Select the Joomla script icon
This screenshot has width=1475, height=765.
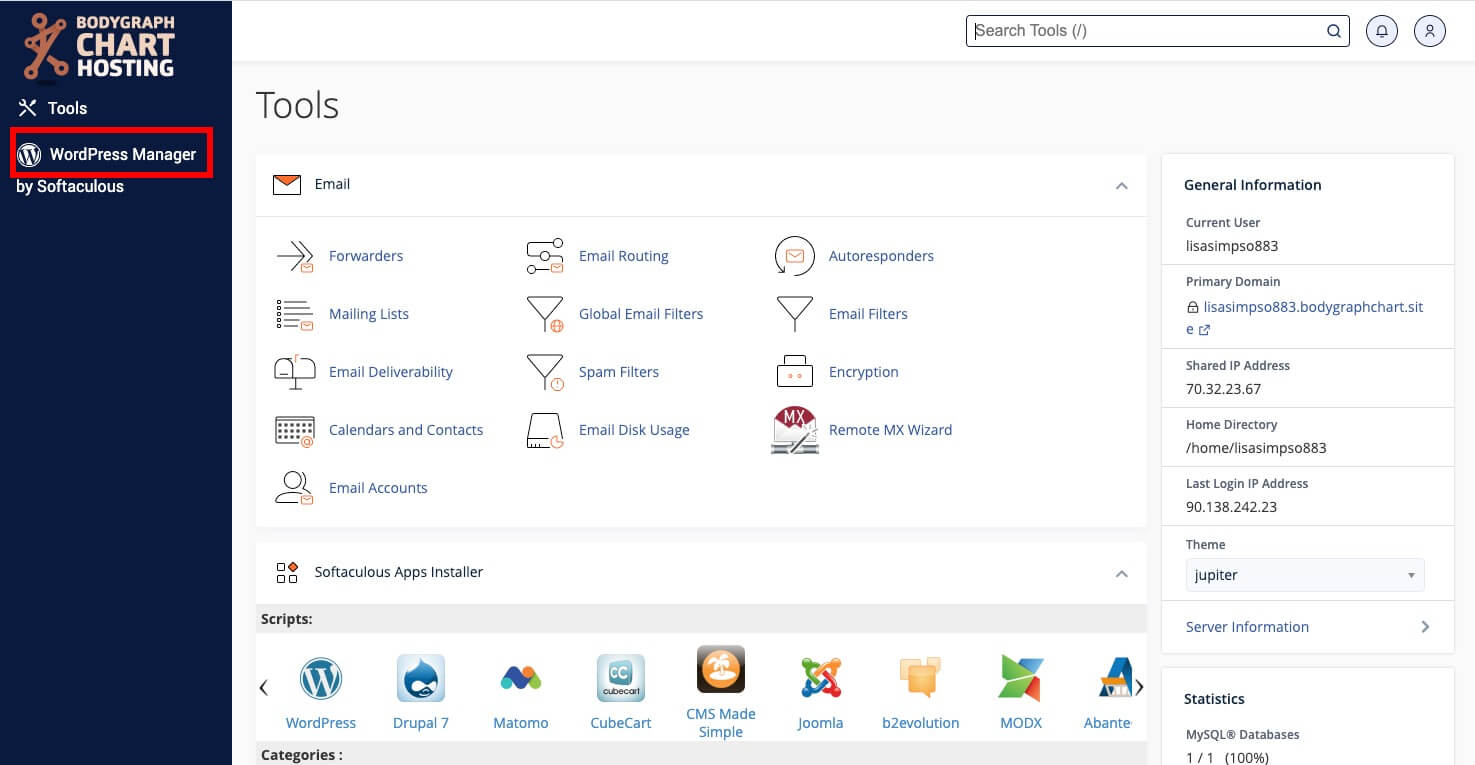coord(821,679)
